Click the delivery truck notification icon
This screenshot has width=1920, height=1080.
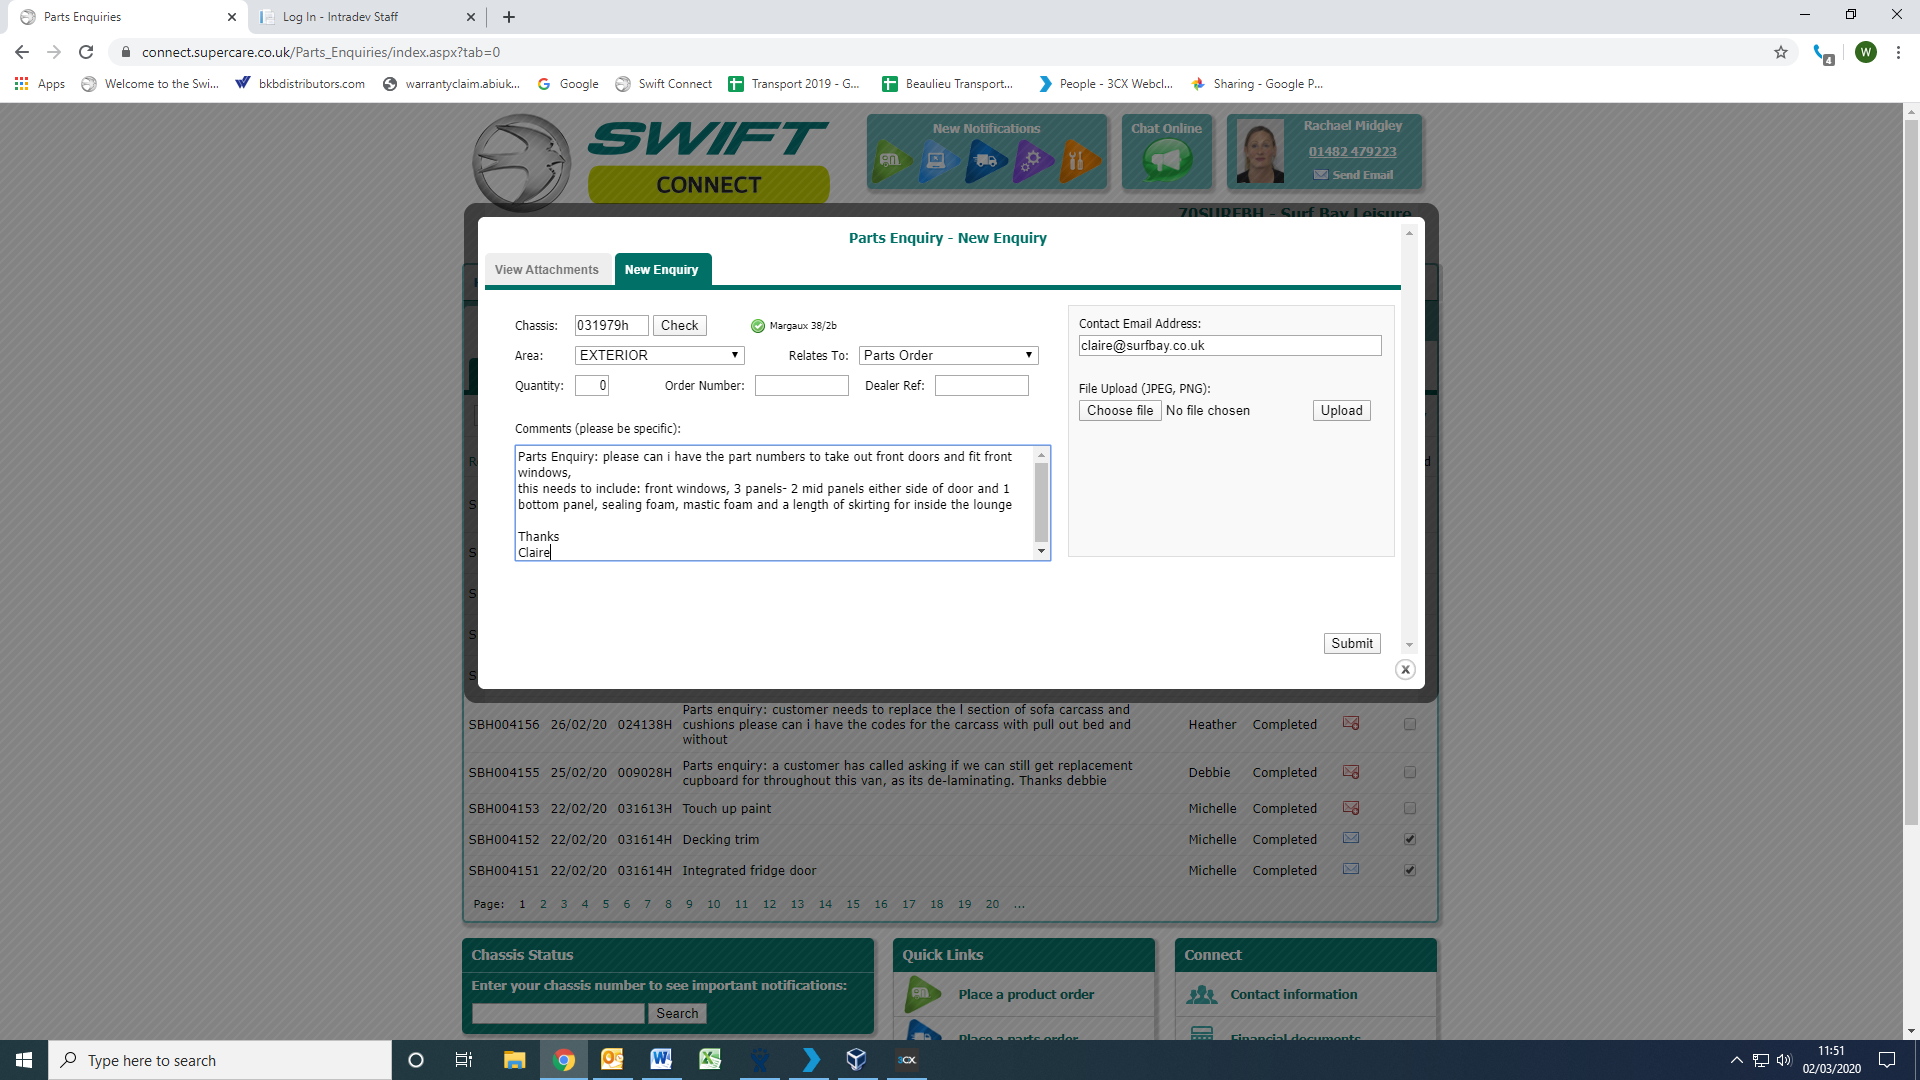click(x=986, y=160)
